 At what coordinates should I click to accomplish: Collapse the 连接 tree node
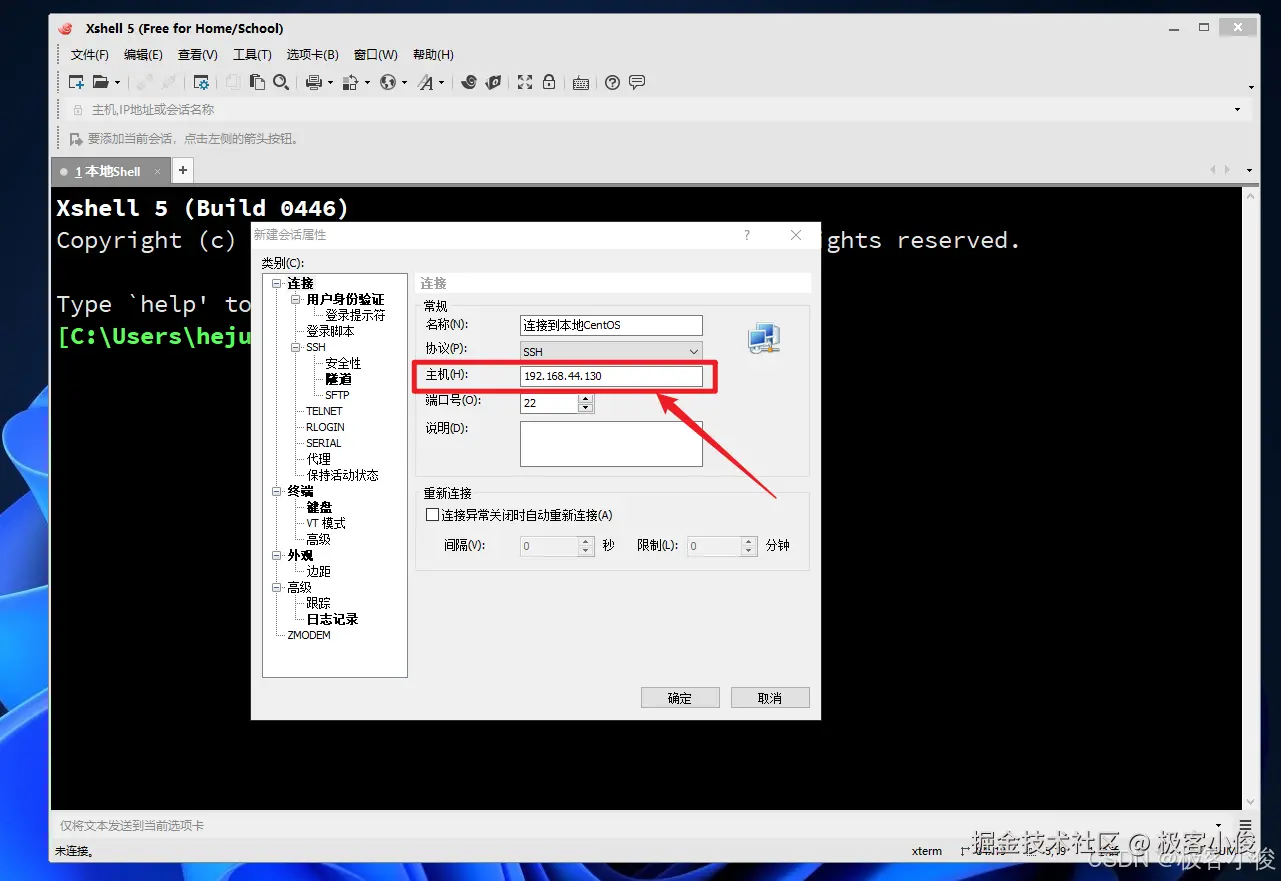pyautogui.click(x=277, y=284)
